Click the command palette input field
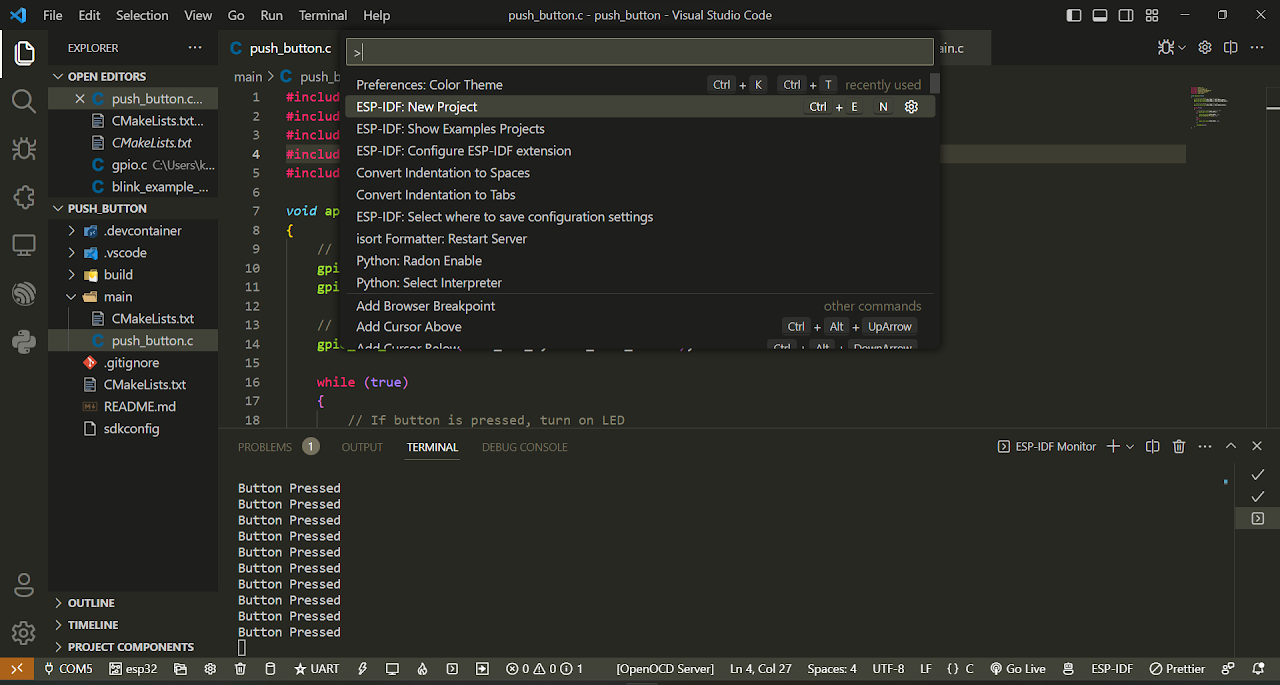The image size is (1280, 685). point(640,52)
